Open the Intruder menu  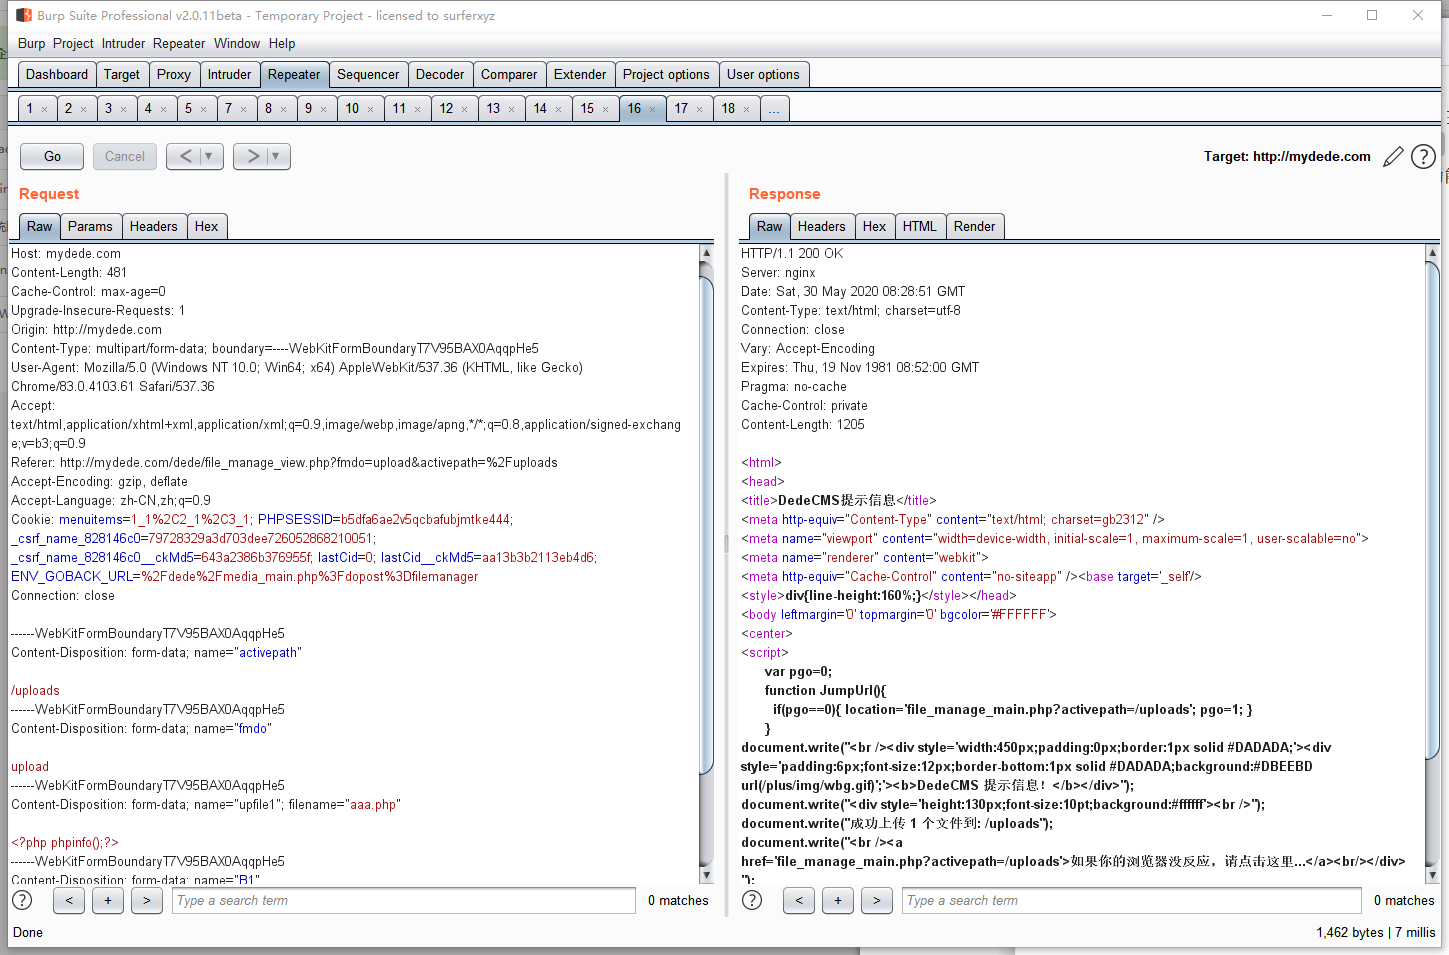123,43
